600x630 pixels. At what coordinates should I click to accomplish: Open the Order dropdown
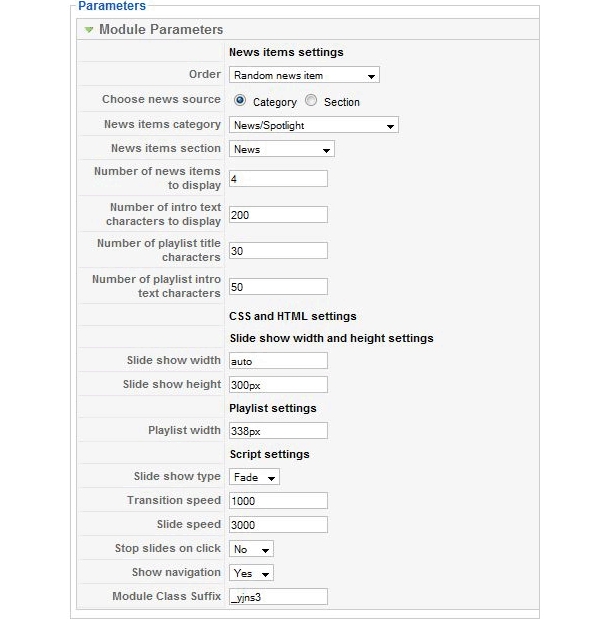click(304, 75)
